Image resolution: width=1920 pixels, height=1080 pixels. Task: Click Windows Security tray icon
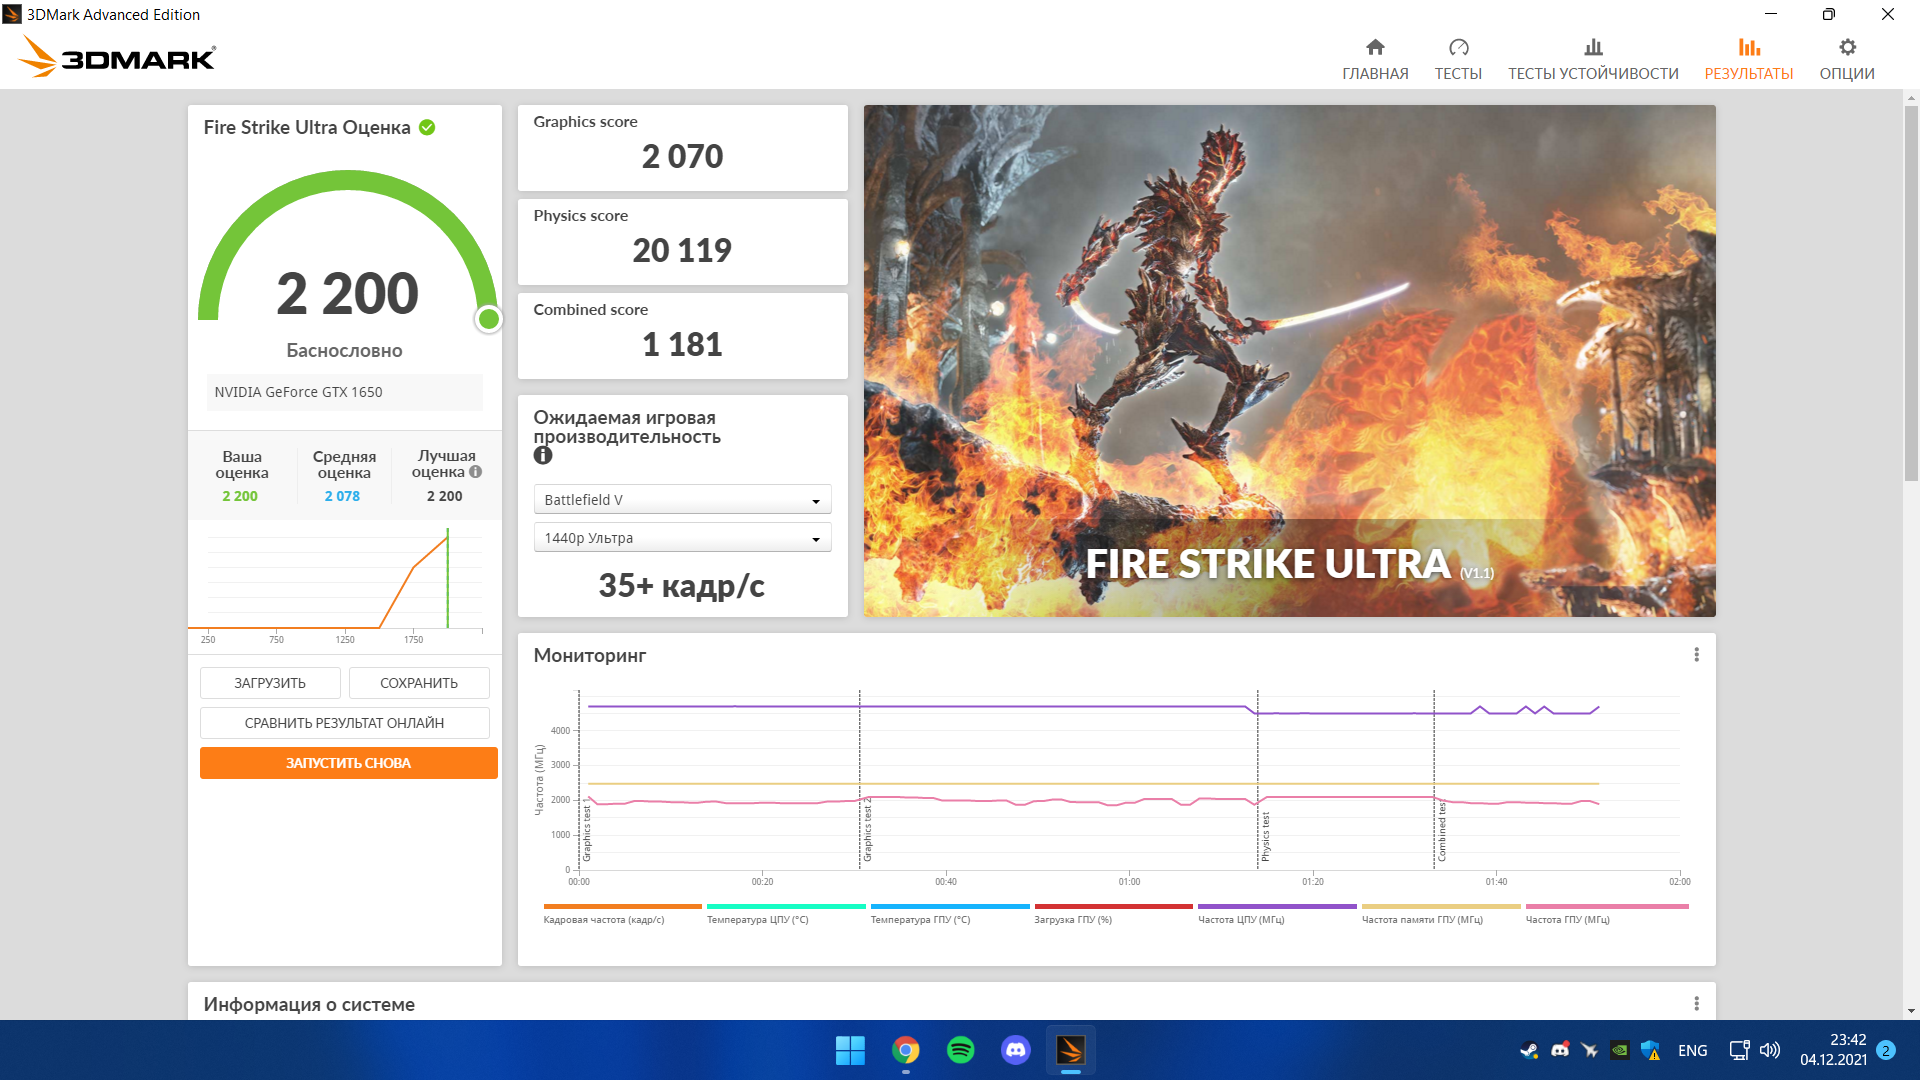pyautogui.click(x=1650, y=1050)
